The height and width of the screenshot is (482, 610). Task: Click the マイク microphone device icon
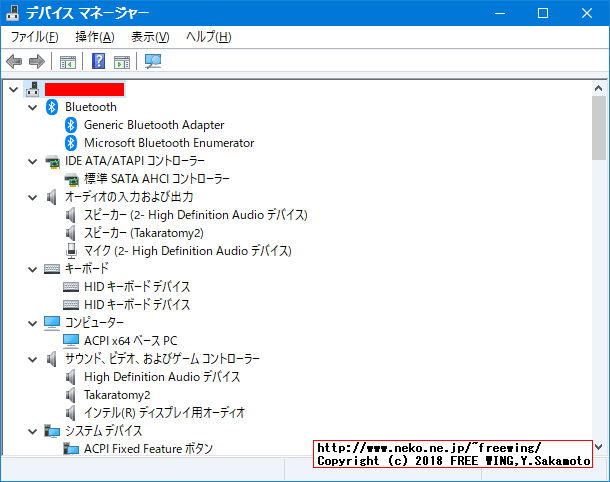[71, 251]
